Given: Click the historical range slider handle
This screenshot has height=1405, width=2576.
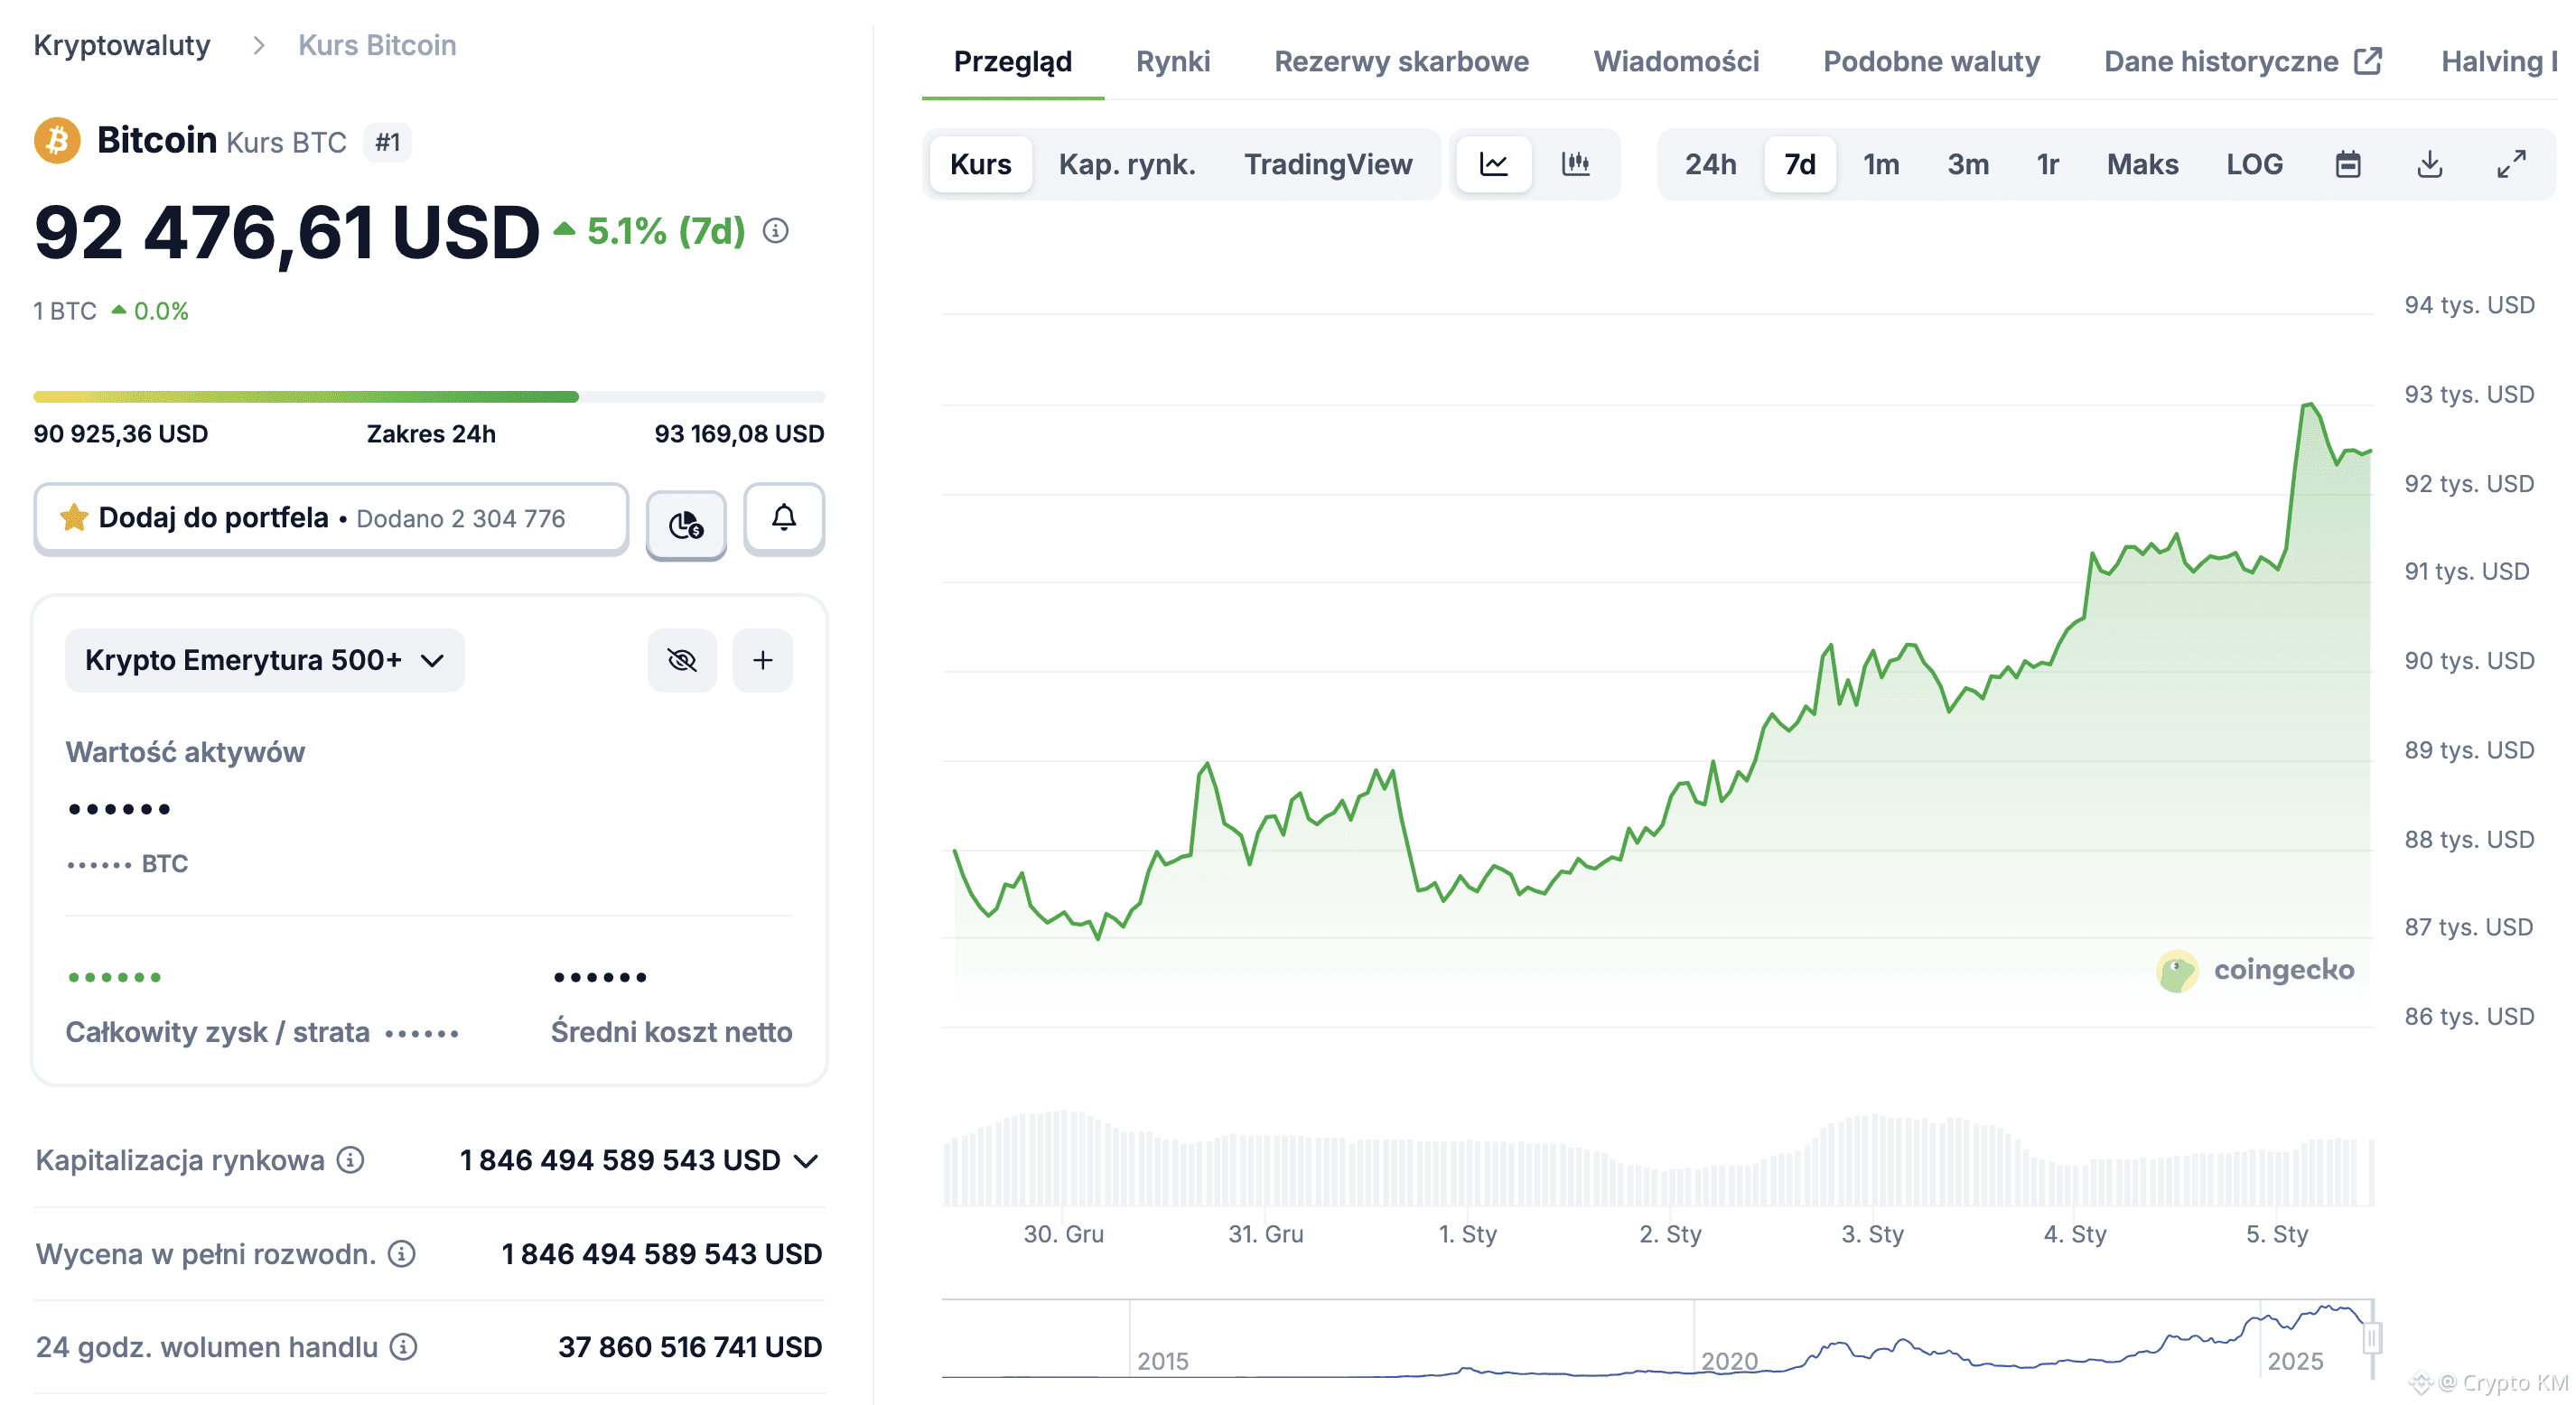Looking at the screenshot, I should point(2371,1337).
